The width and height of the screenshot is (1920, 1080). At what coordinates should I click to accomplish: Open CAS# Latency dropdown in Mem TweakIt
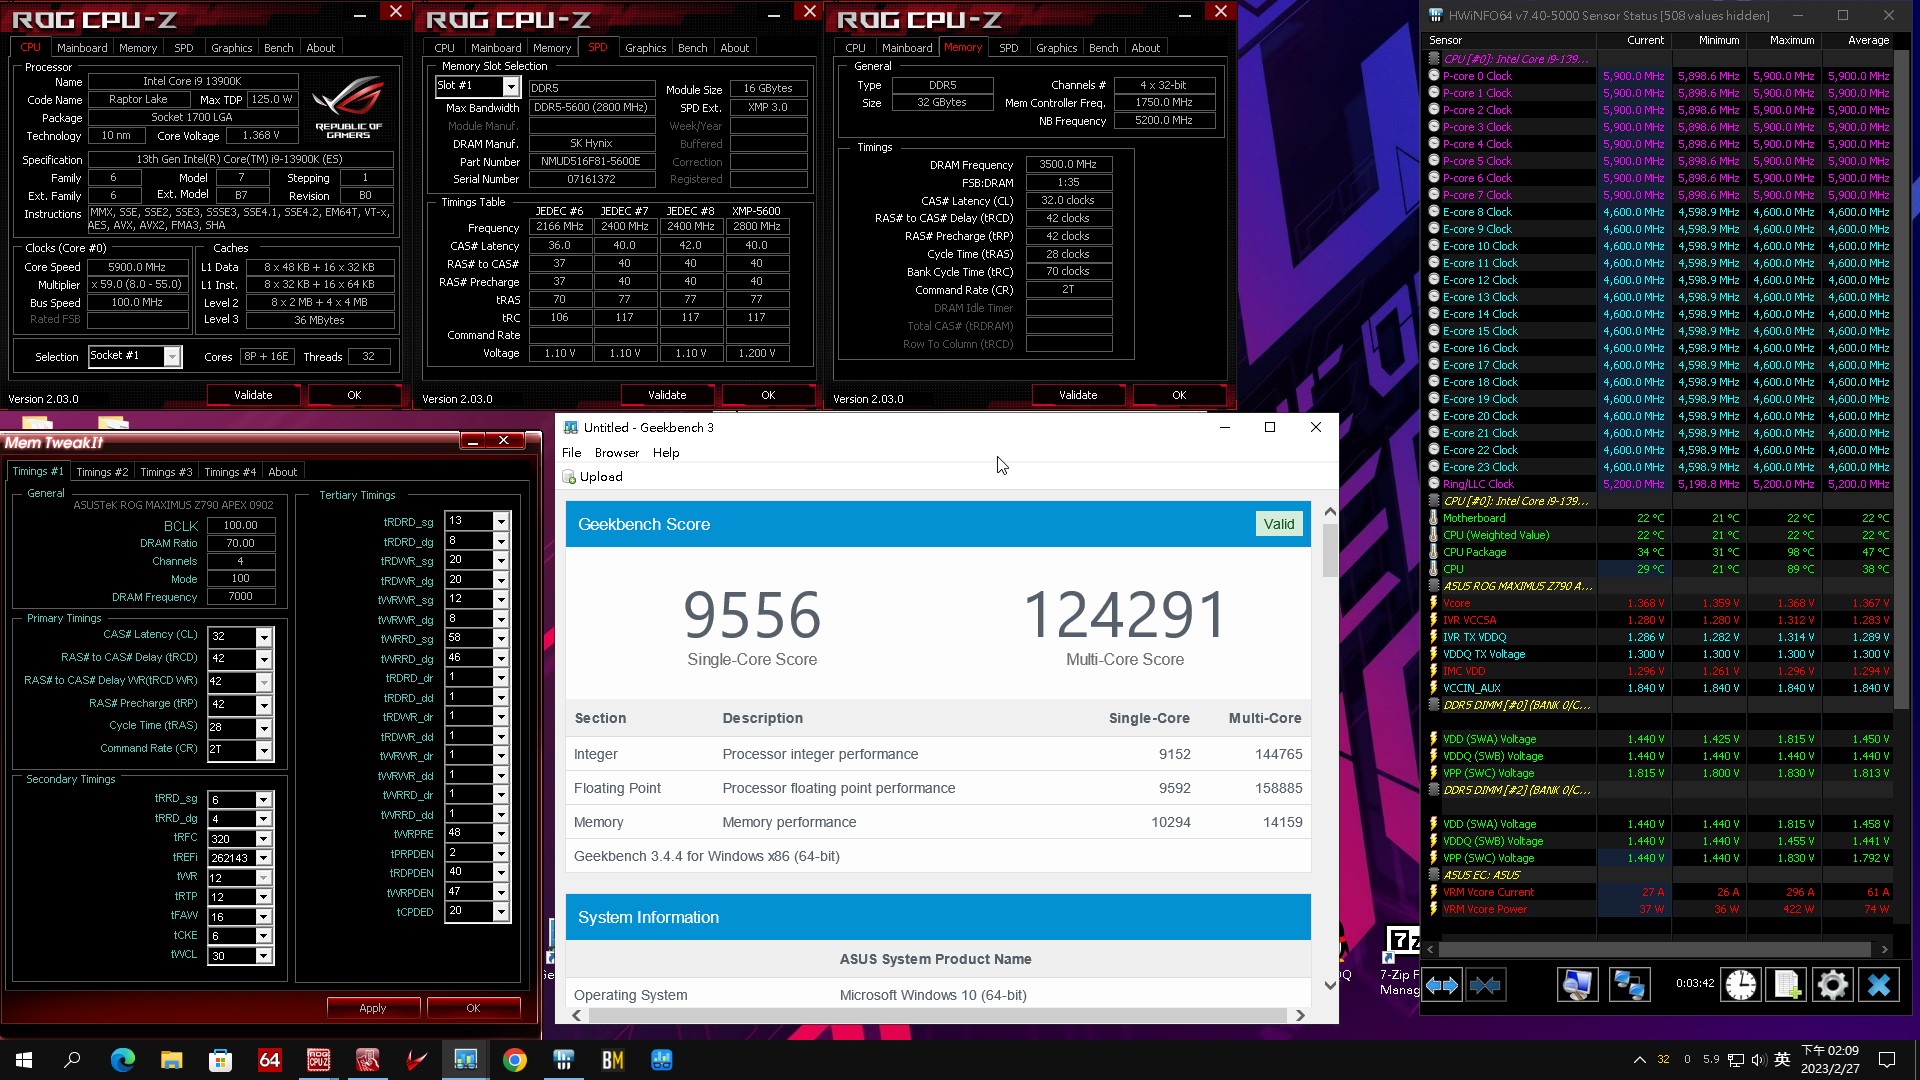point(263,636)
